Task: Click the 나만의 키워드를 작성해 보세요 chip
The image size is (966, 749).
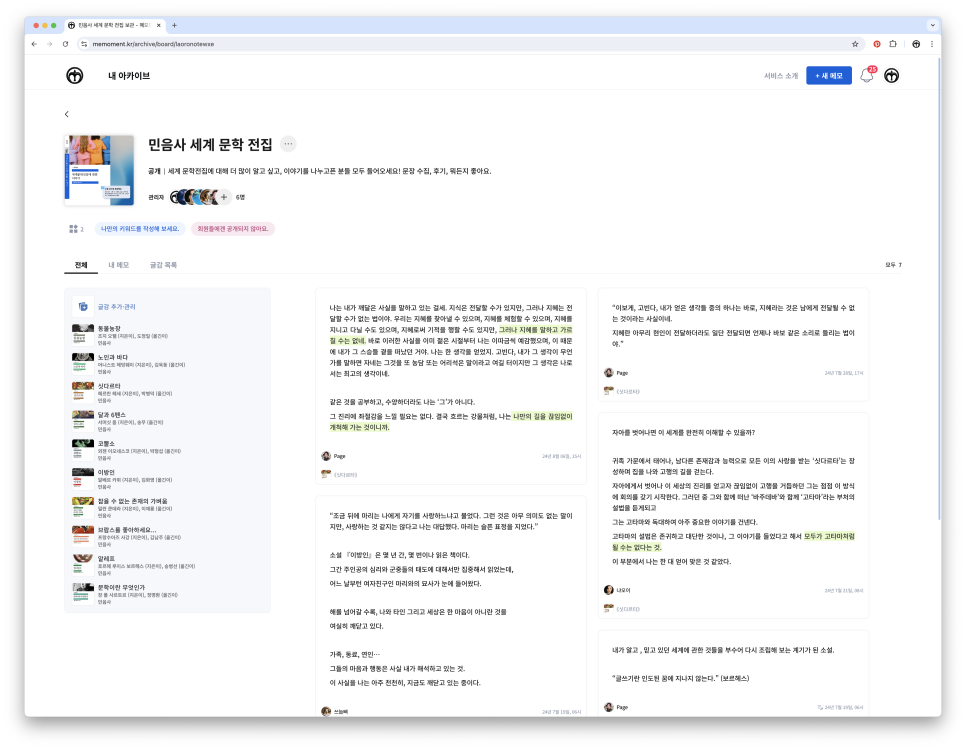Action: (140, 229)
